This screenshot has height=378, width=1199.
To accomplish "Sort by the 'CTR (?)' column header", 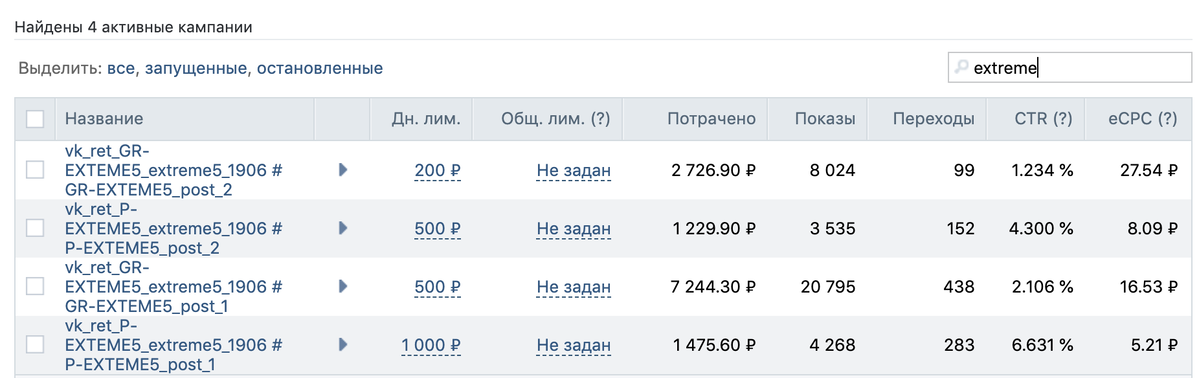I will 1044,119.
